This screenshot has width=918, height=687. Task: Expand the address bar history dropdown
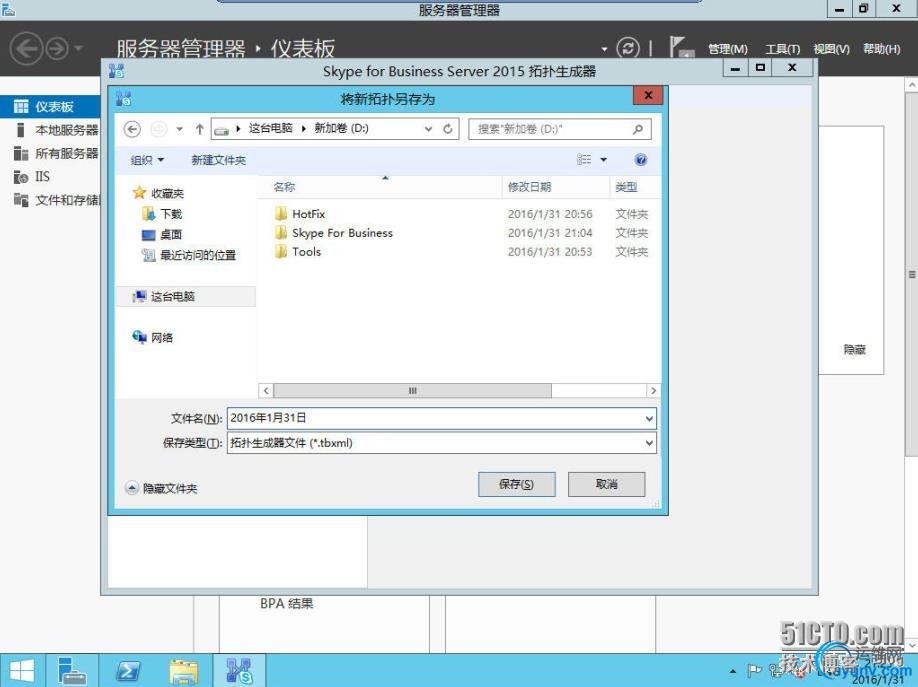(x=429, y=129)
